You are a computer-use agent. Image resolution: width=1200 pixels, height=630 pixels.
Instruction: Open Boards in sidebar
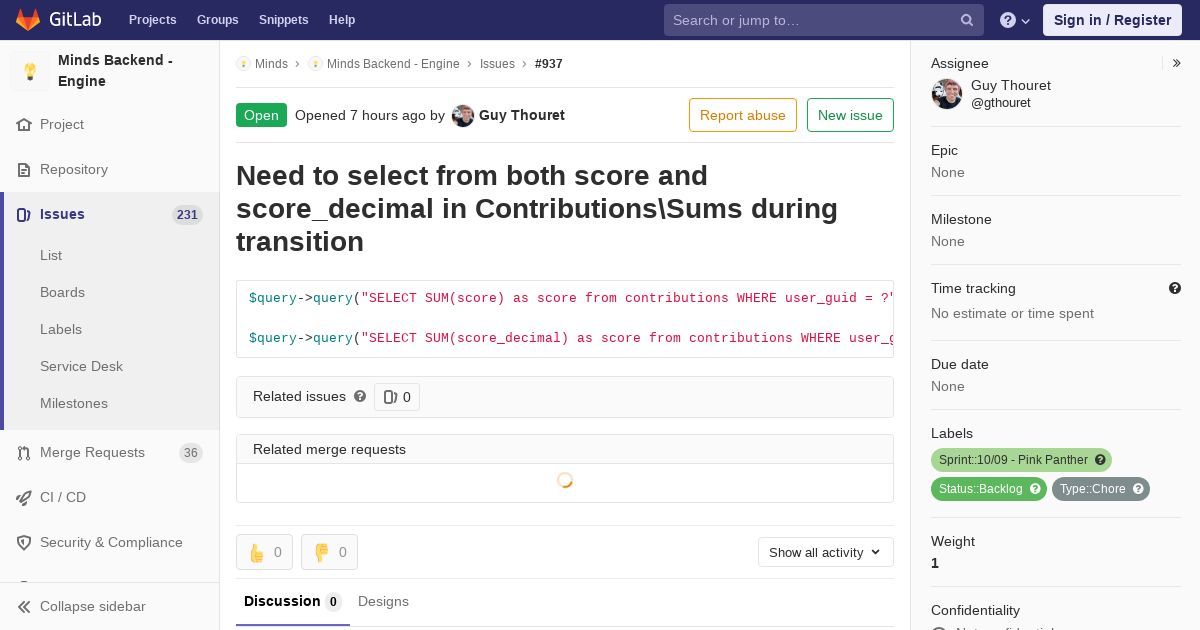(62, 292)
